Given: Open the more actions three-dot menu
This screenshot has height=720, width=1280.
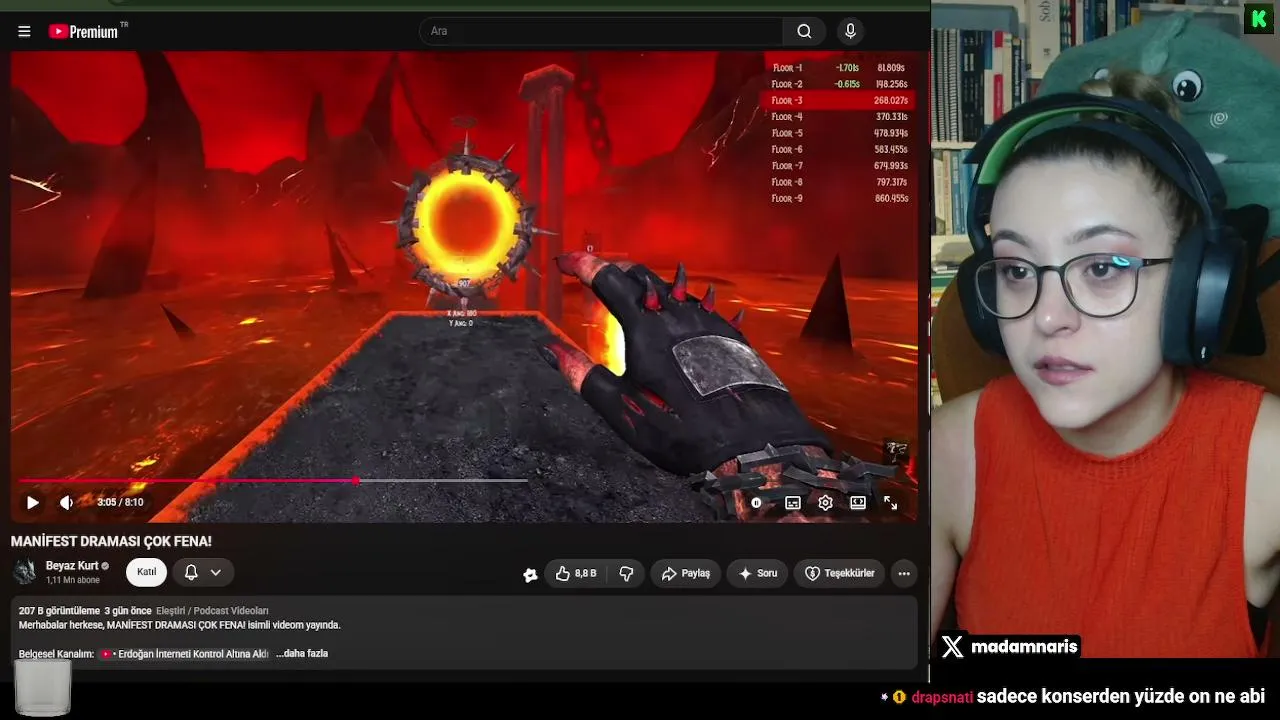Looking at the screenshot, I should [904, 573].
